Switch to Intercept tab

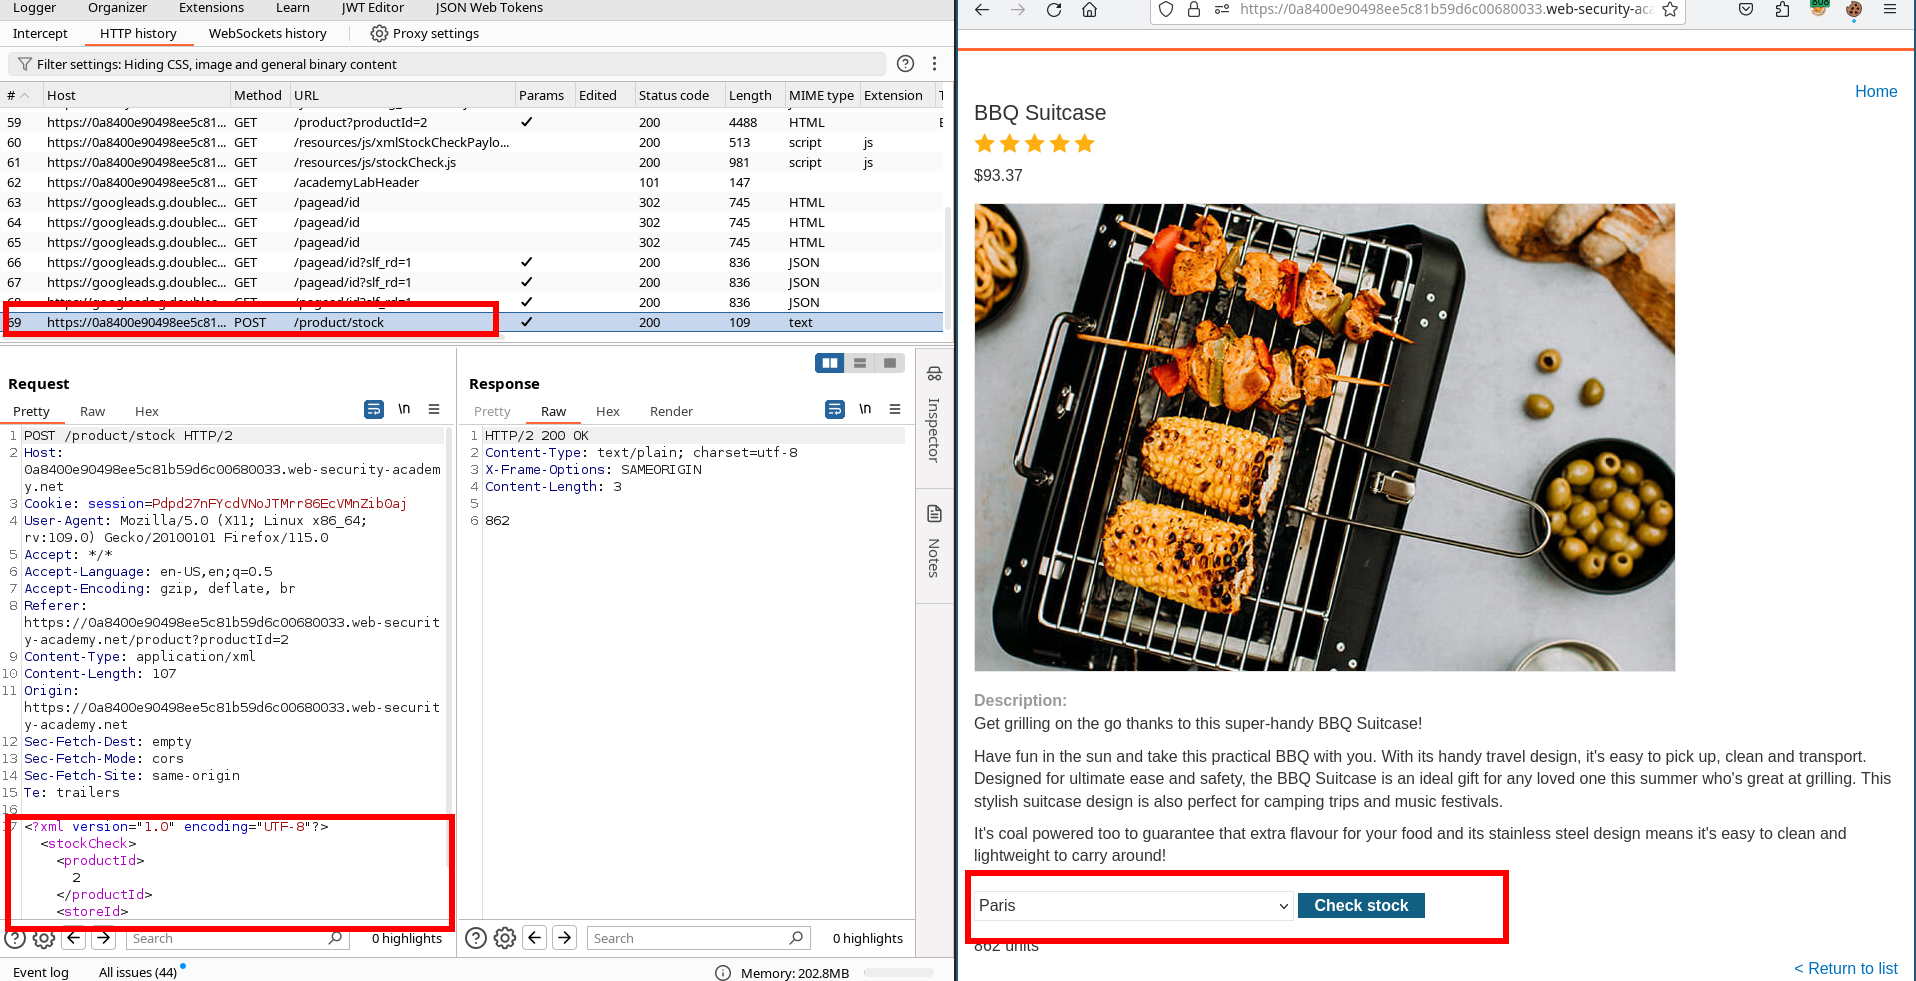[40, 33]
